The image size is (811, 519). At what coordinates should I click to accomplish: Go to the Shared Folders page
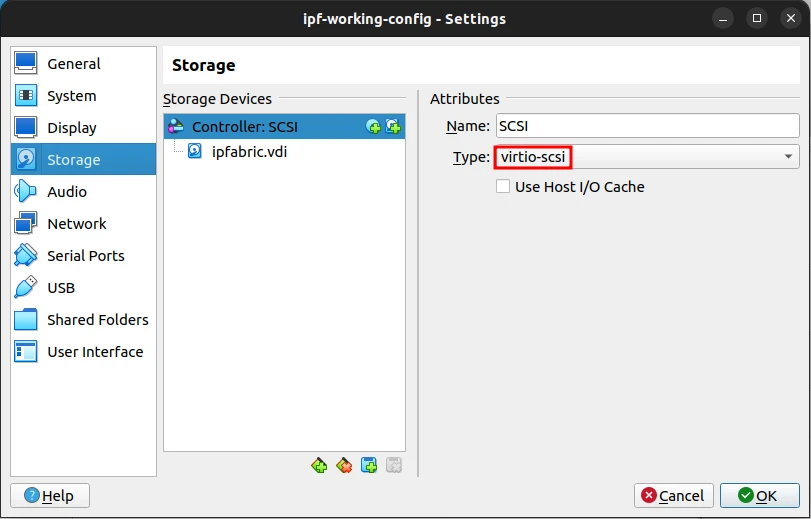point(97,320)
